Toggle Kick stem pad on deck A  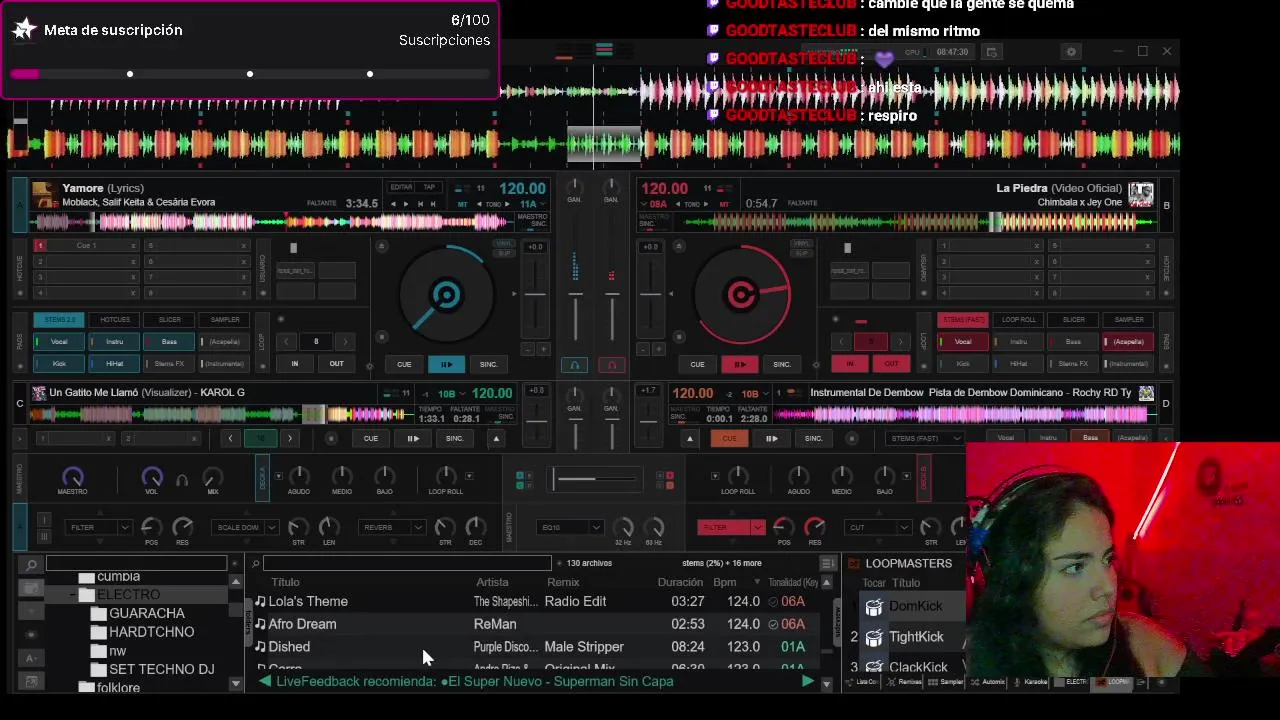pos(59,364)
